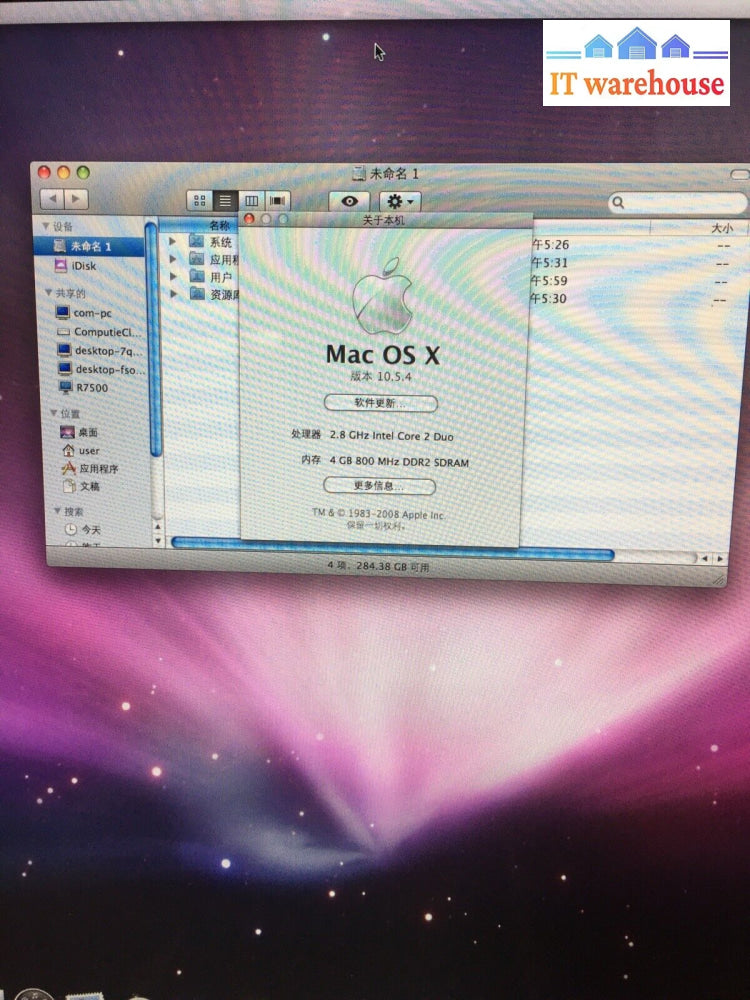This screenshot has width=750, height=1000.
Task: Select iDisk in the sidebar
Action: [84, 266]
